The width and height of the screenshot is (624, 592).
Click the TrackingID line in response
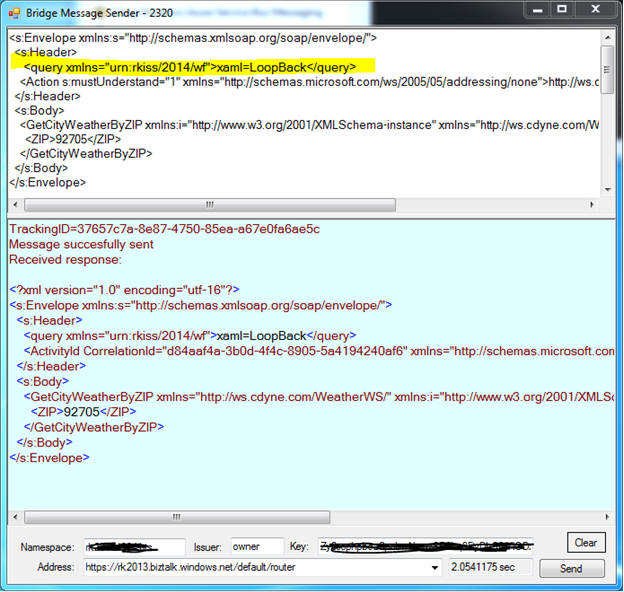click(164, 229)
